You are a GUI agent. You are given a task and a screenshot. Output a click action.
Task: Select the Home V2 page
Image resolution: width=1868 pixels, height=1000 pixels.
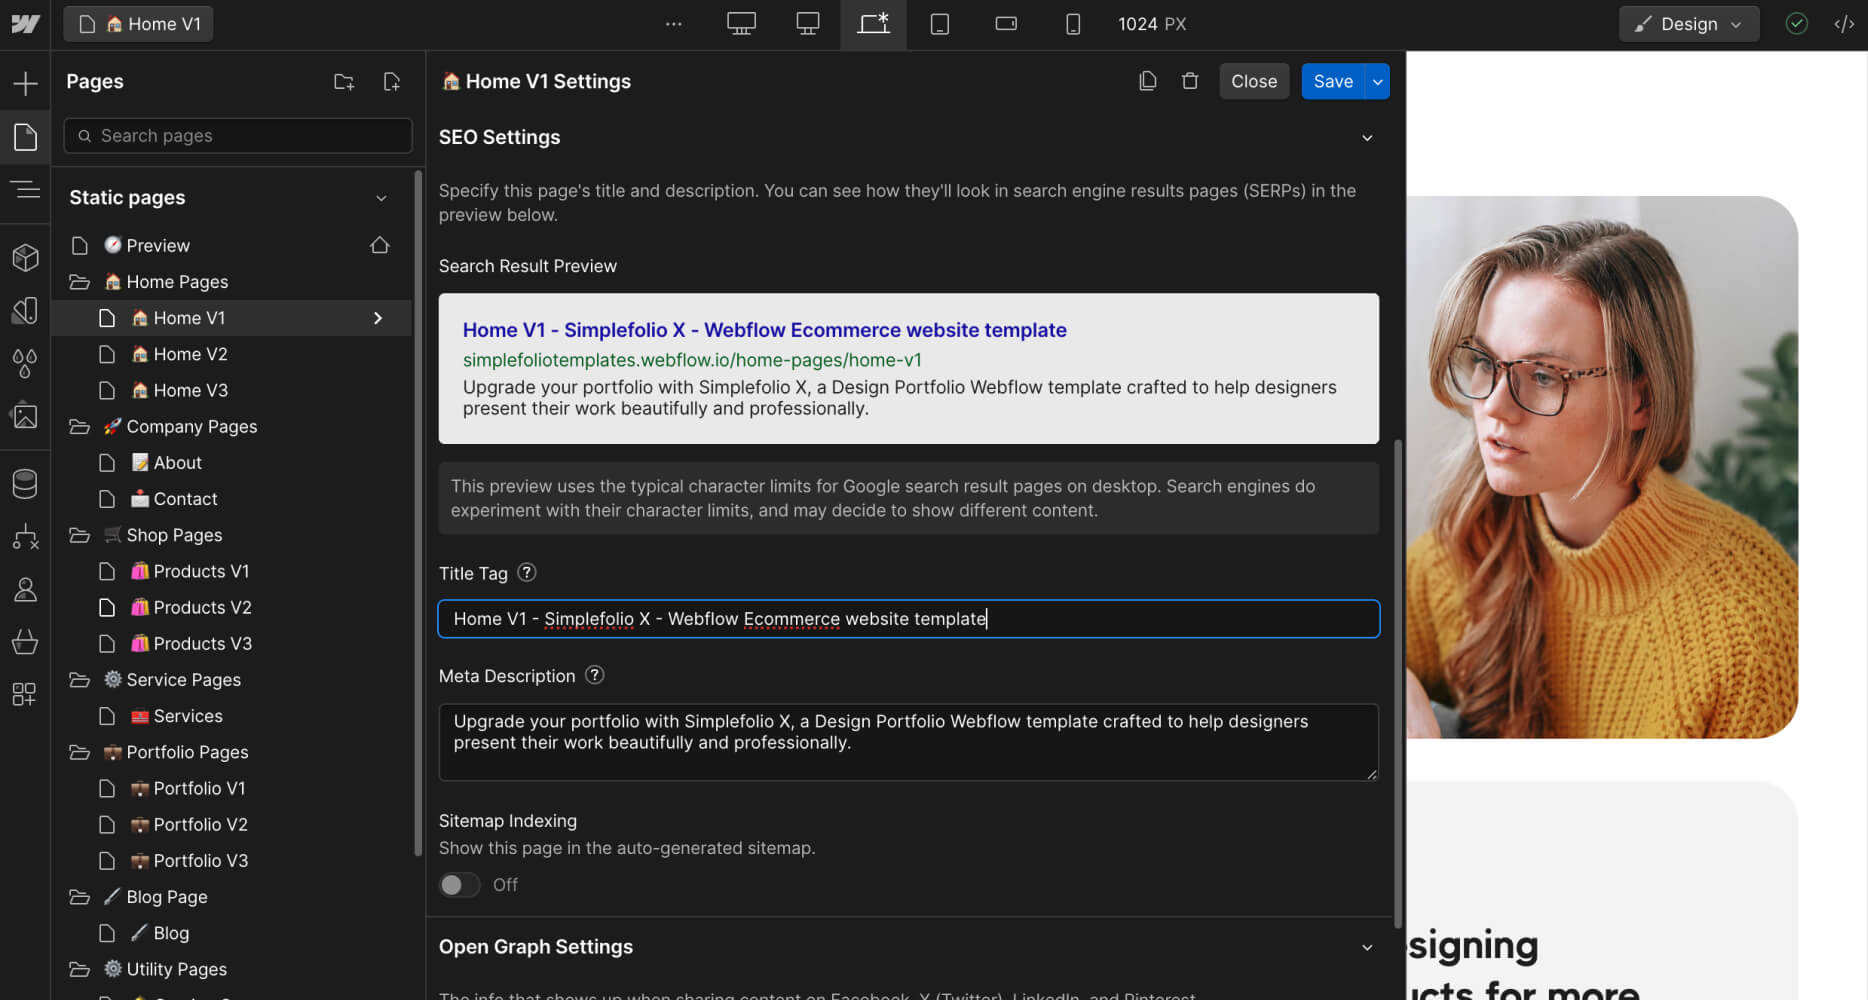click(x=231, y=354)
